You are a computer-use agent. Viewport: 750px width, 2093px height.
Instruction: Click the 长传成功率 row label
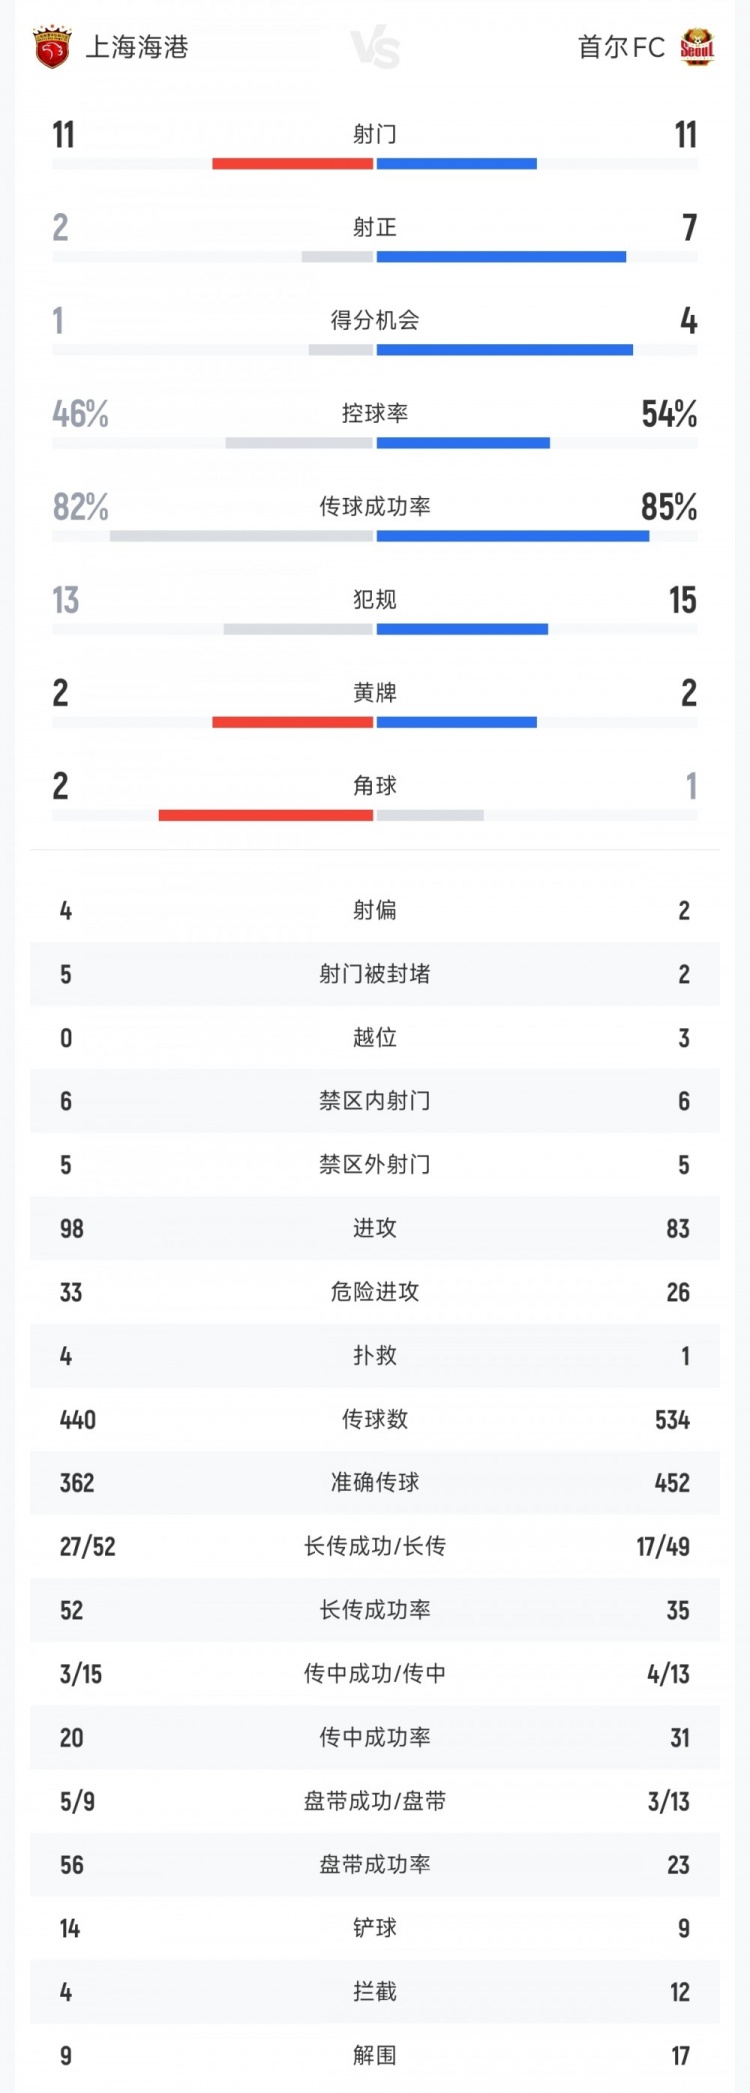[x=375, y=1610]
